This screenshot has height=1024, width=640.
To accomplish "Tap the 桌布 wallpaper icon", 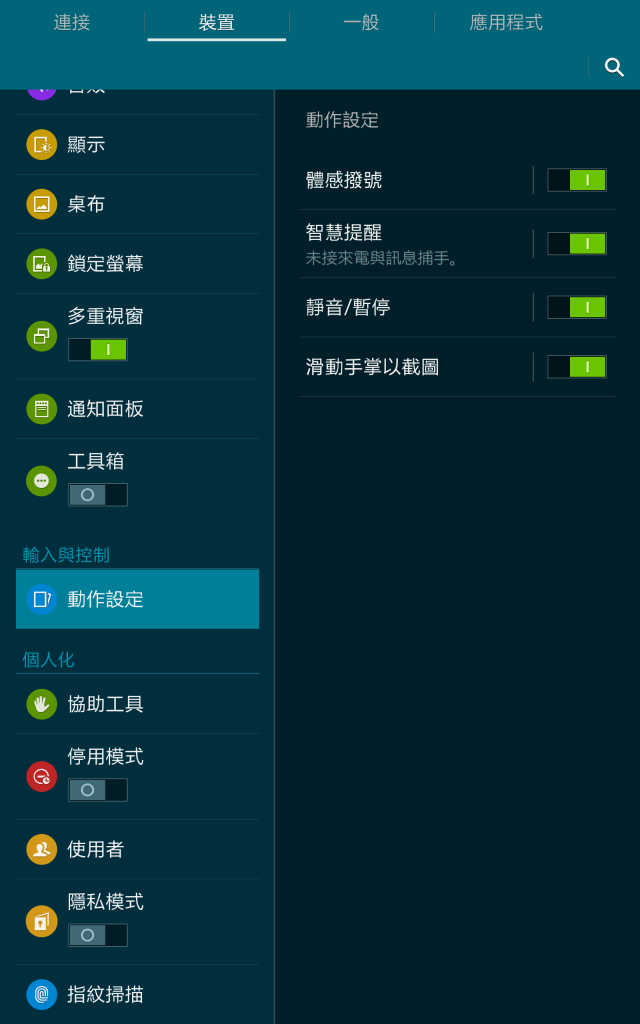I will pos(42,204).
